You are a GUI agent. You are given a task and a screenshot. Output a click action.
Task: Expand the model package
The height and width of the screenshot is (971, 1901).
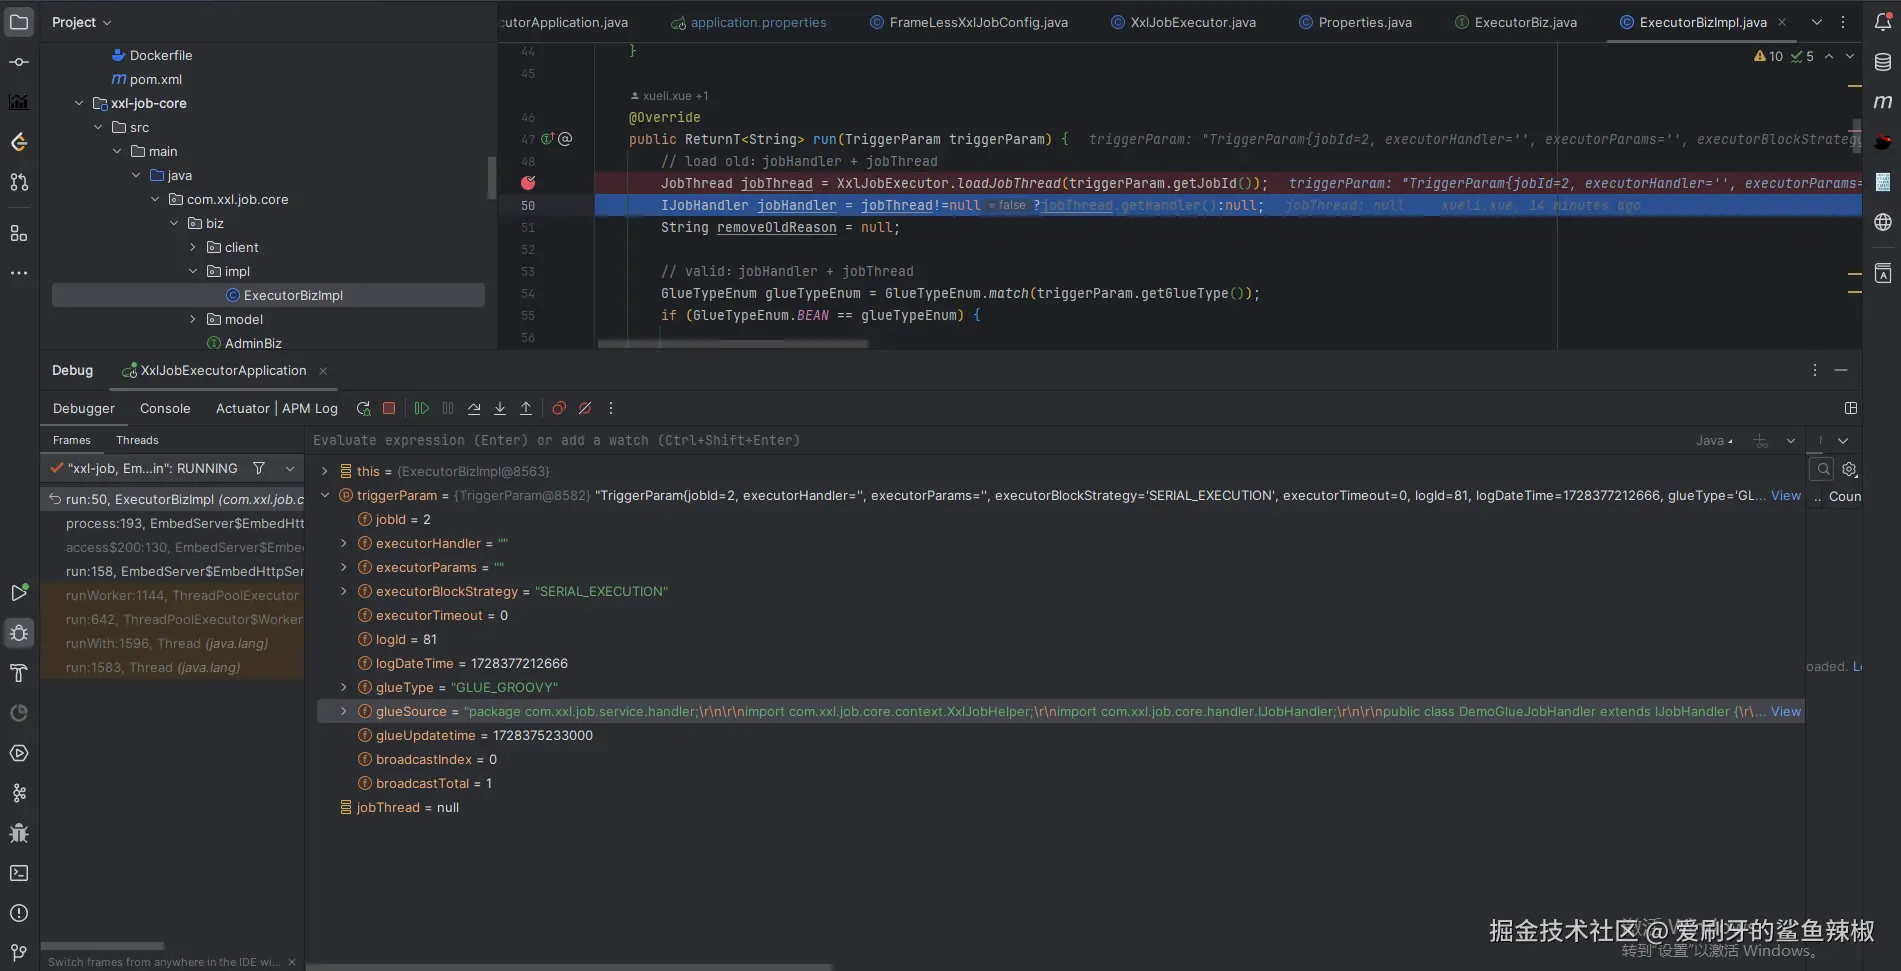(193, 319)
